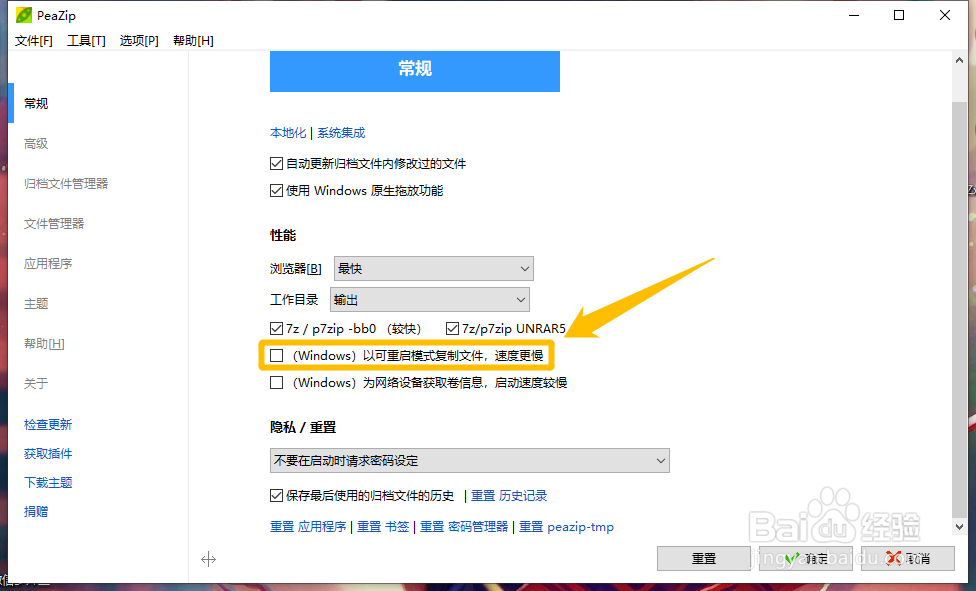
Task: Click the scrollbar up arrow
Action: click(x=959, y=60)
